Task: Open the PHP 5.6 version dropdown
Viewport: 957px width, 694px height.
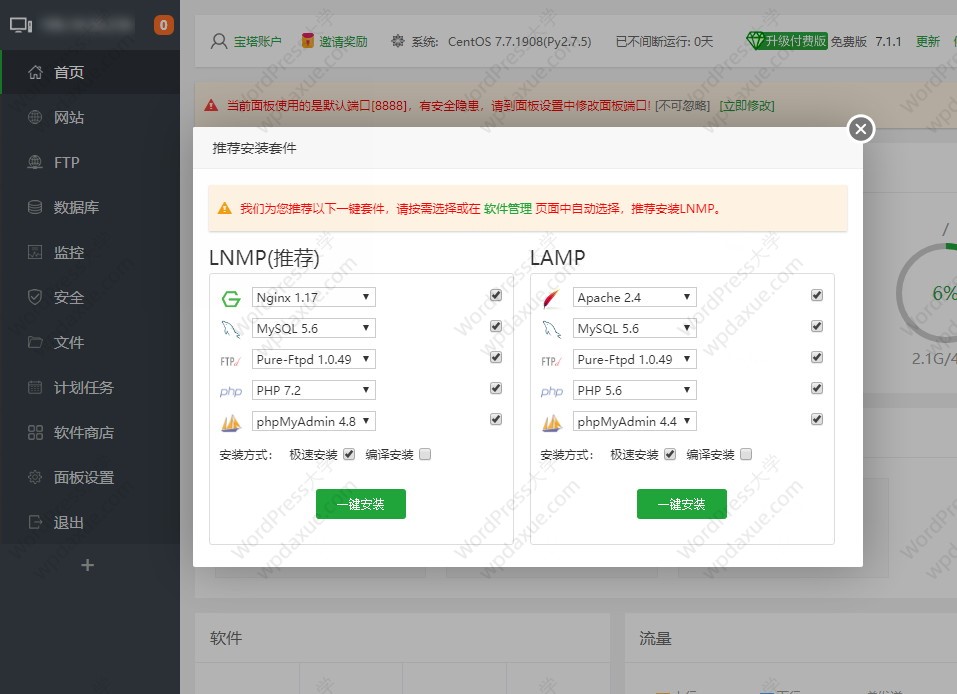Action: 635,391
